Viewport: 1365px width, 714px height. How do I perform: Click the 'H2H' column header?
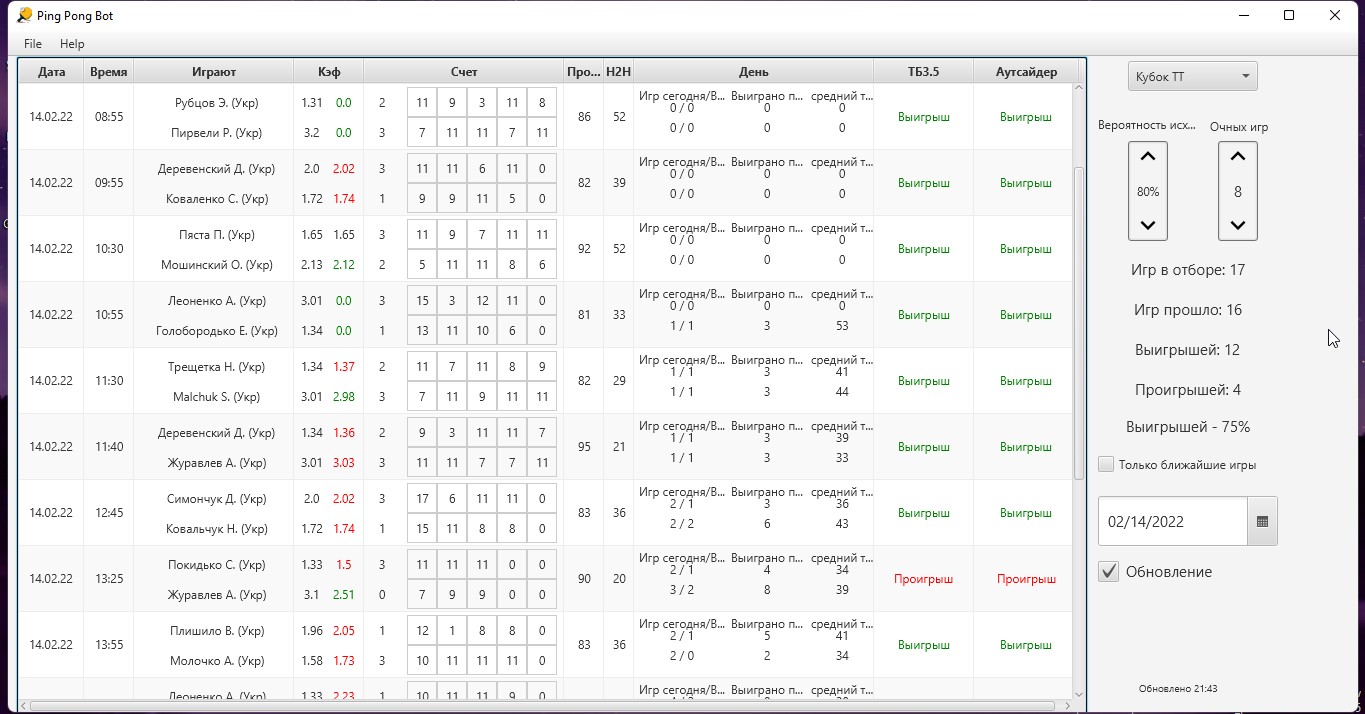[619, 72]
